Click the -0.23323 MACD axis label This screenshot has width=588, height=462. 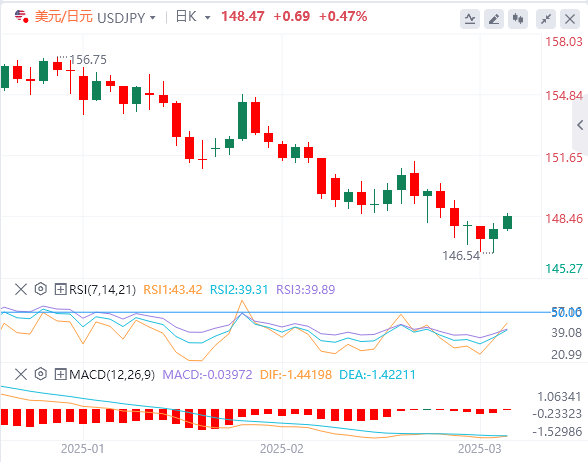pyautogui.click(x=557, y=414)
